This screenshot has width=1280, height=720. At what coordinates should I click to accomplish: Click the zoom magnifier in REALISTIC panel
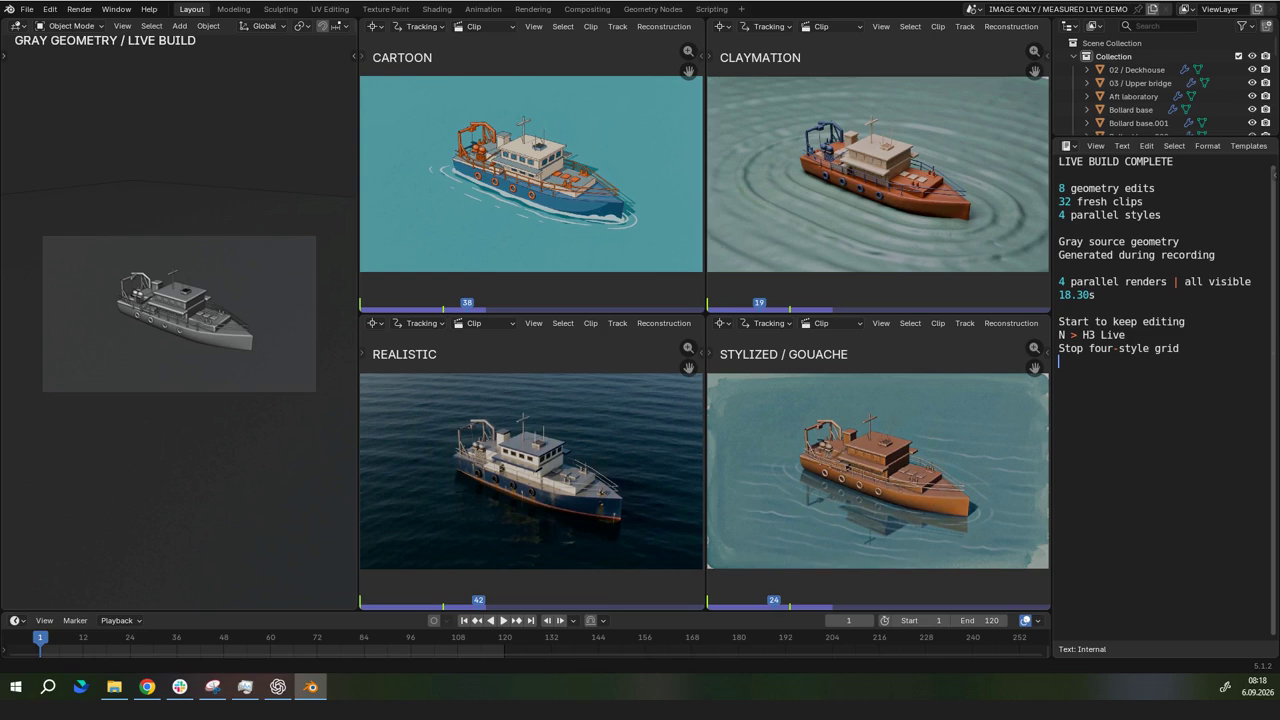tap(688, 348)
